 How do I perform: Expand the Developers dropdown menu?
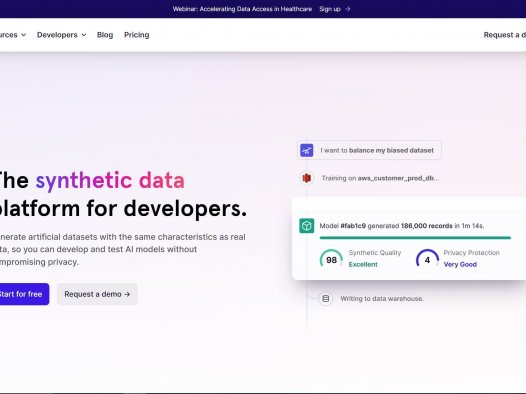coord(61,35)
